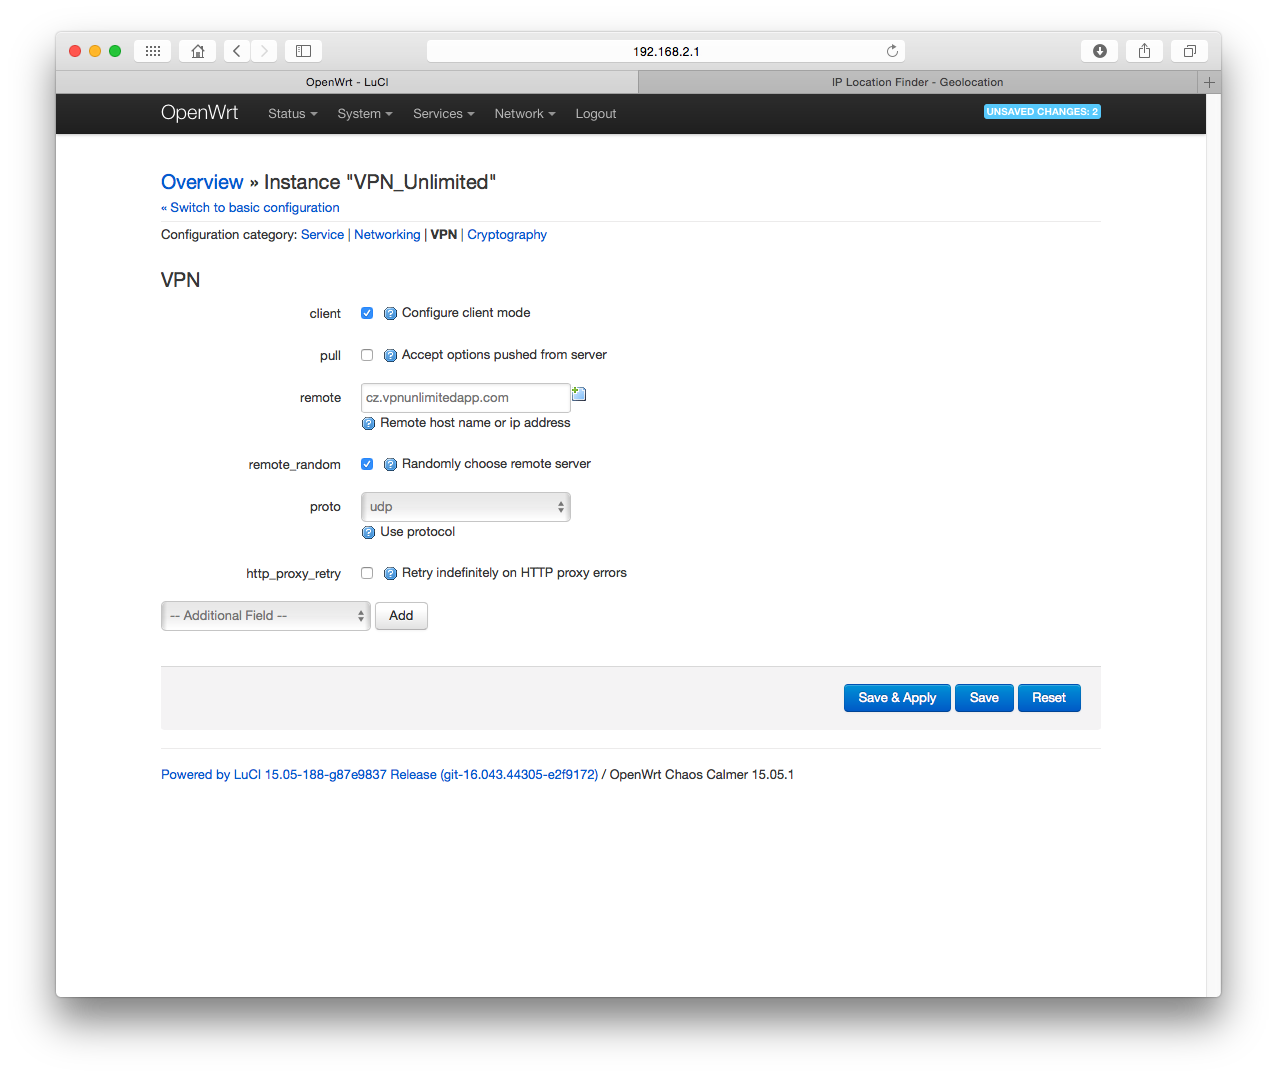
Task: Click the Safari address bar
Action: (666, 51)
